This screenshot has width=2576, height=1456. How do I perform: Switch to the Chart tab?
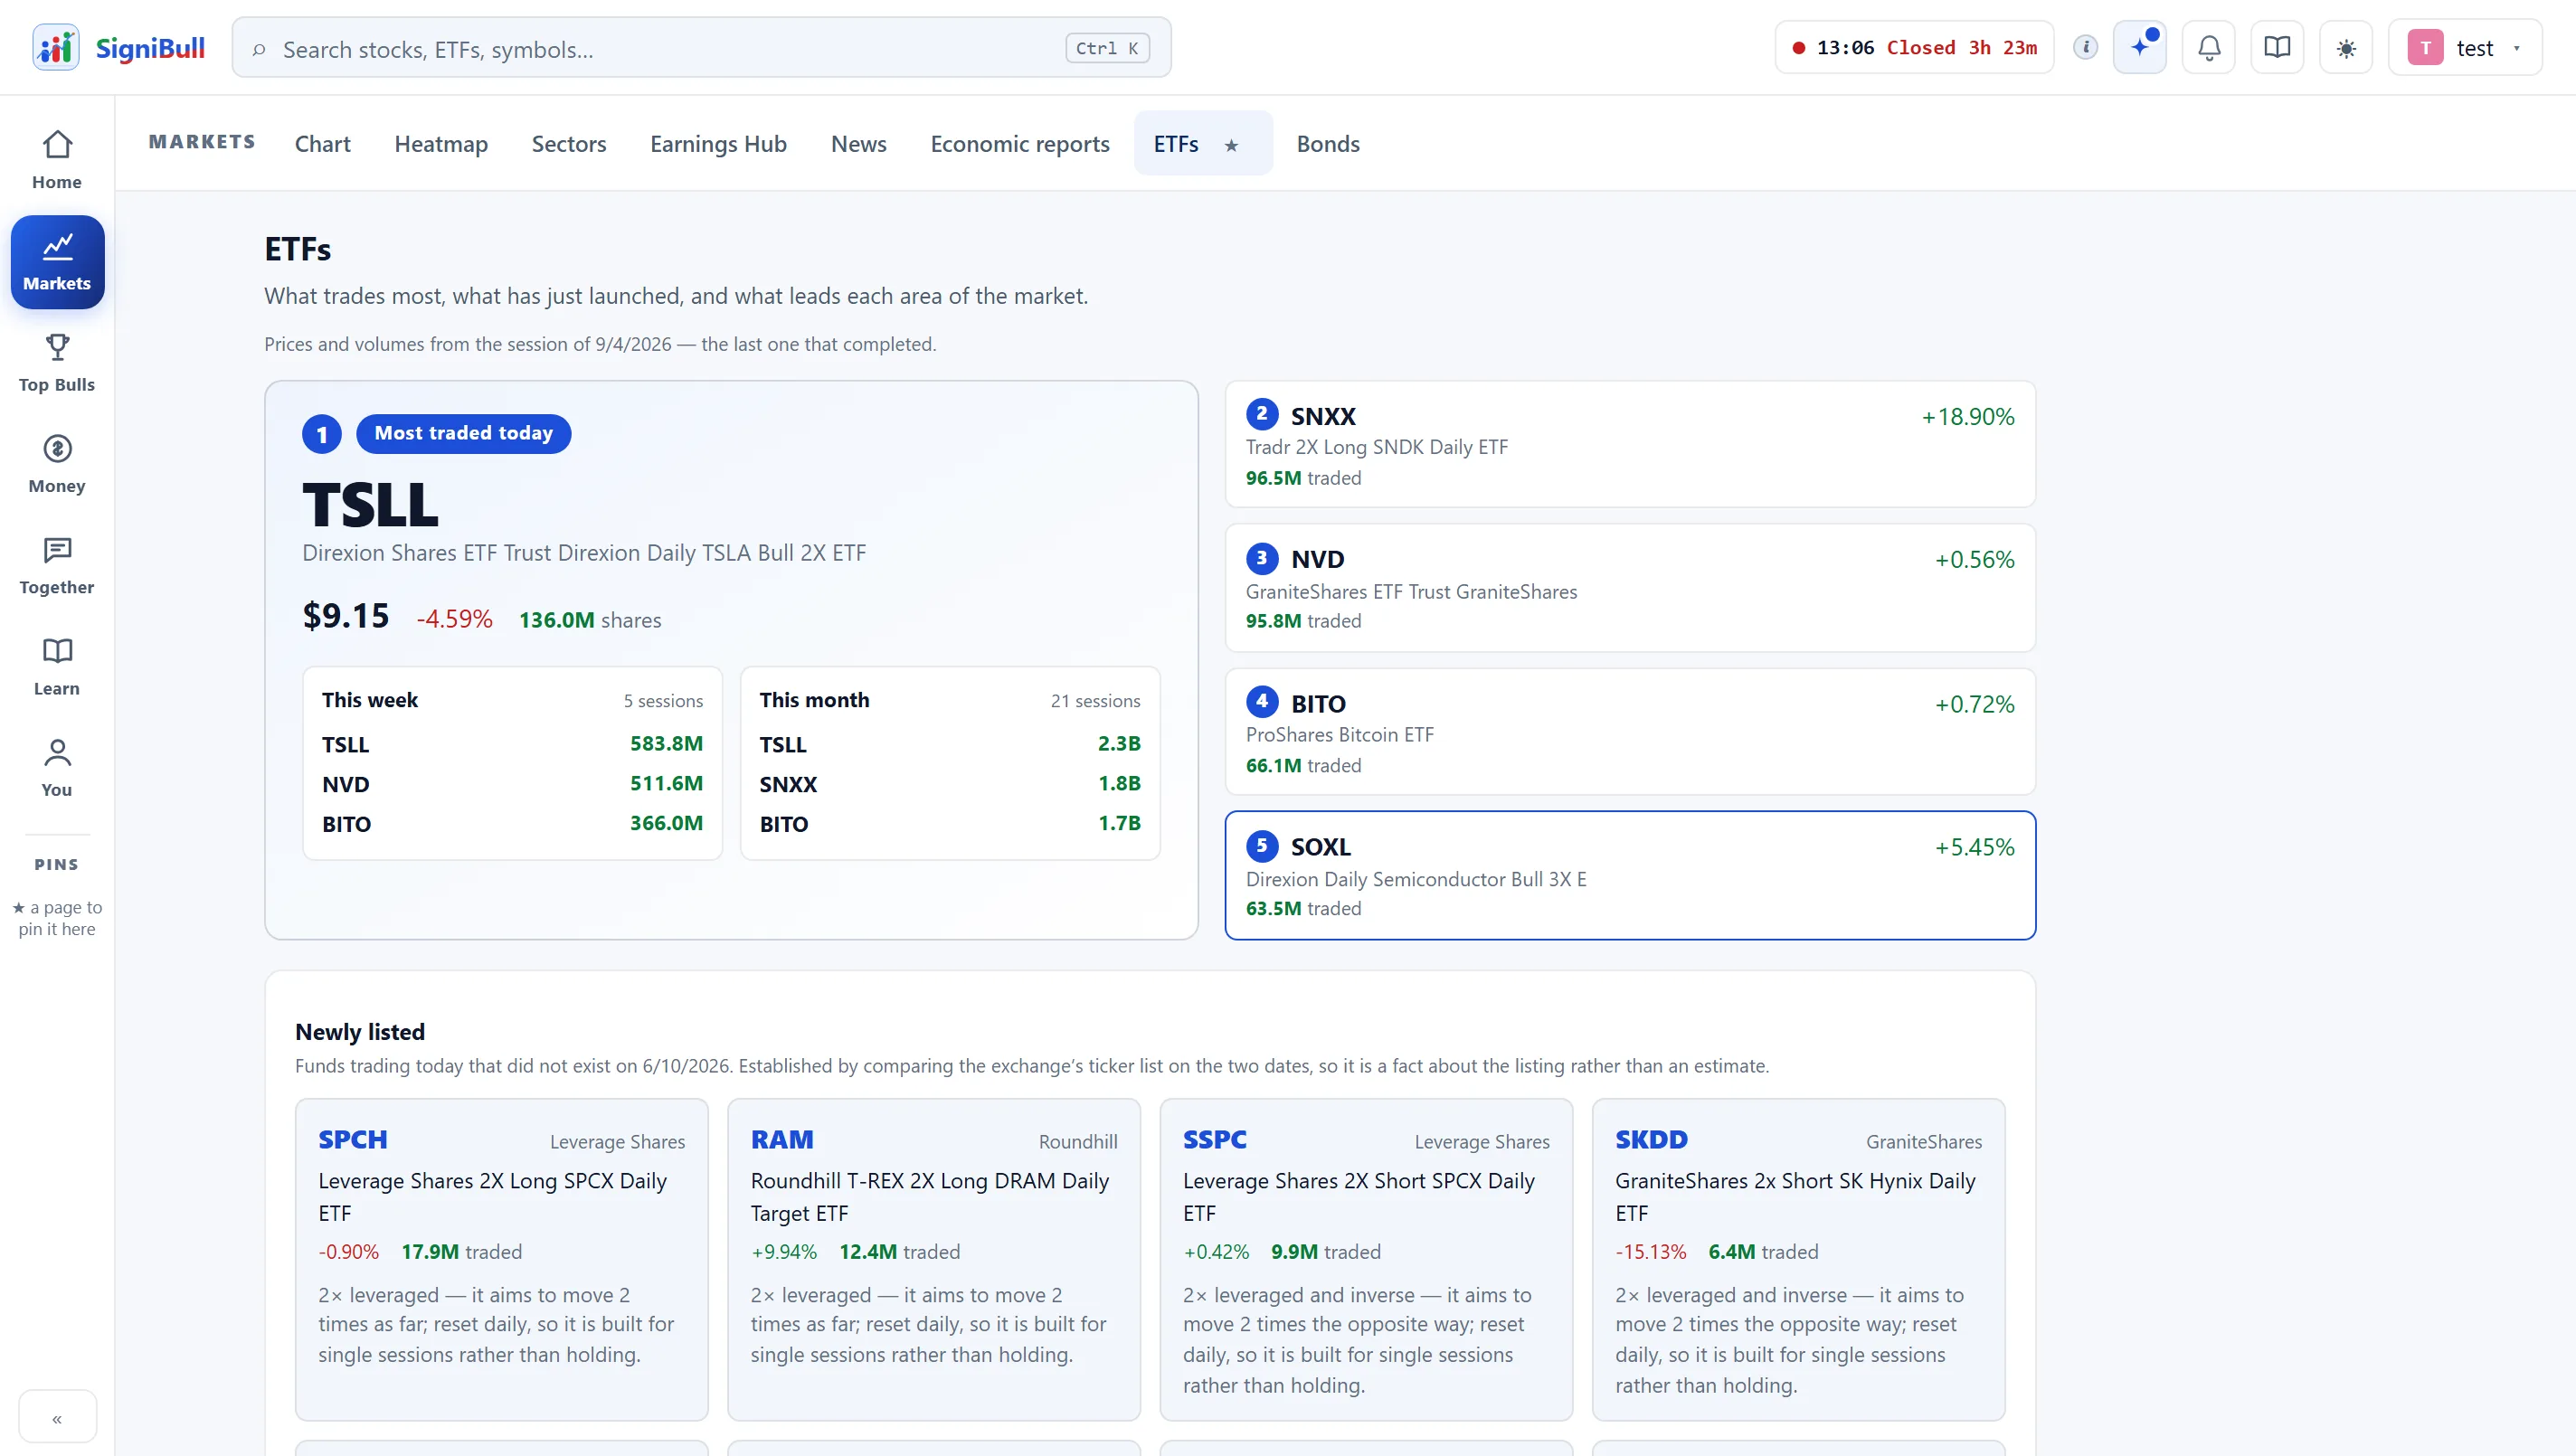[x=322, y=143]
